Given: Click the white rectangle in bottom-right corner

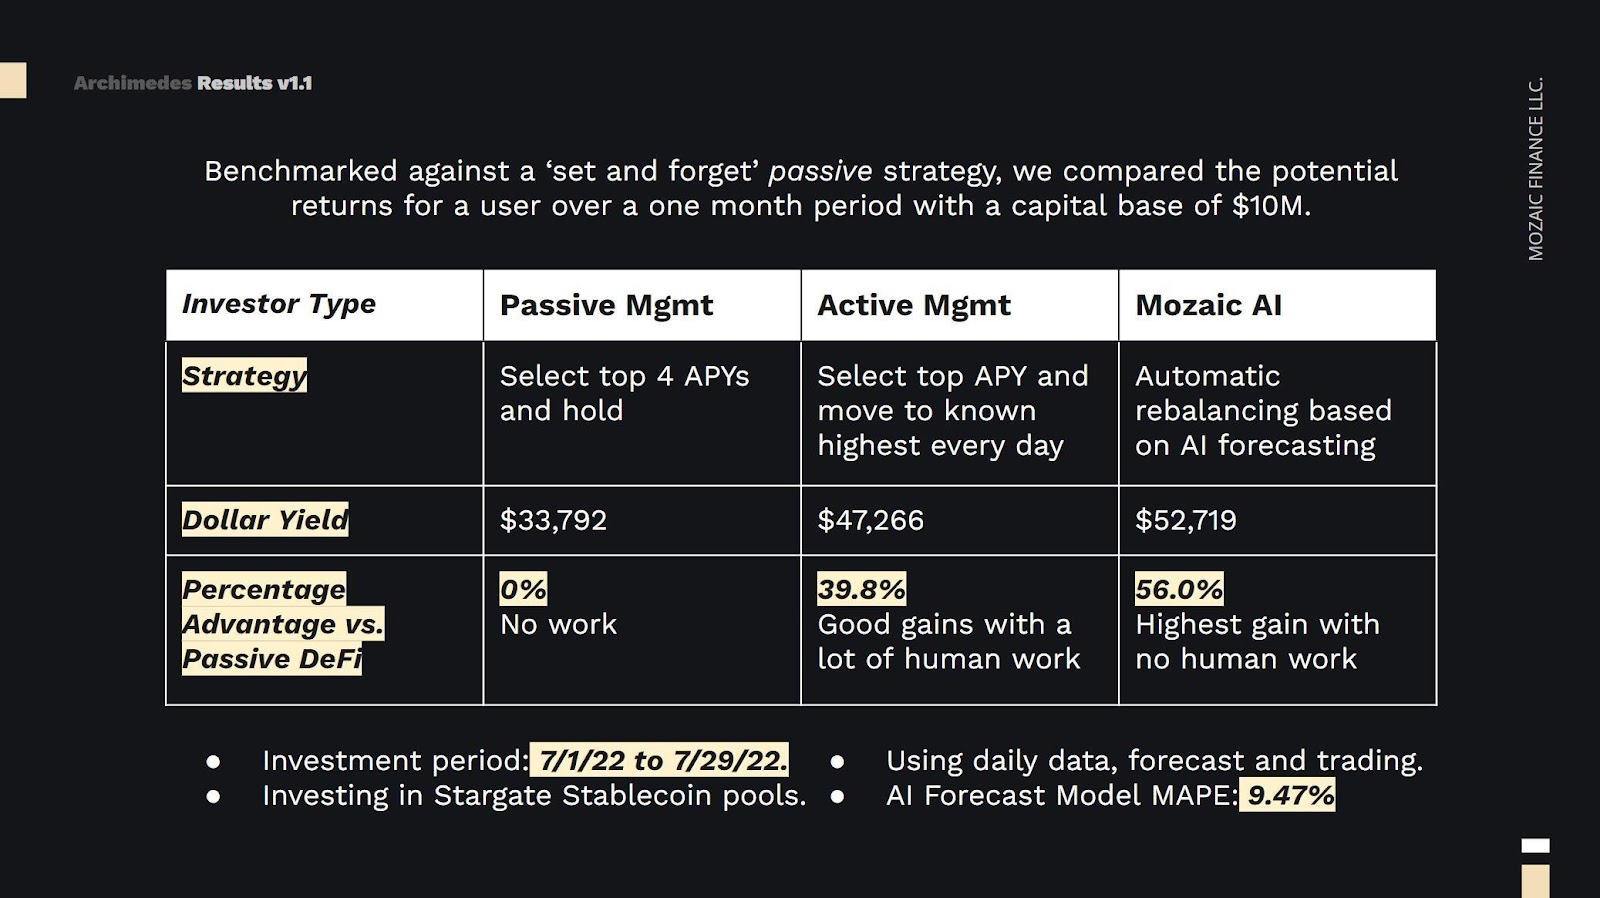Looking at the screenshot, I should (x=1535, y=846).
